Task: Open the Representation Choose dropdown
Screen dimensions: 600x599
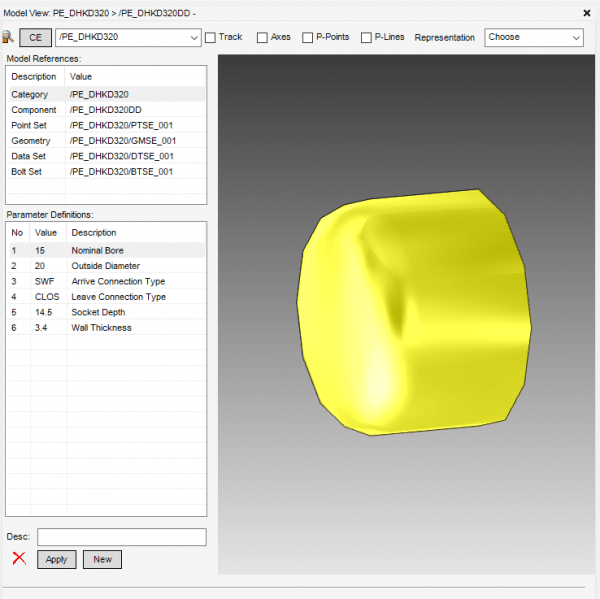Action: pyautogui.click(x=533, y=37)
